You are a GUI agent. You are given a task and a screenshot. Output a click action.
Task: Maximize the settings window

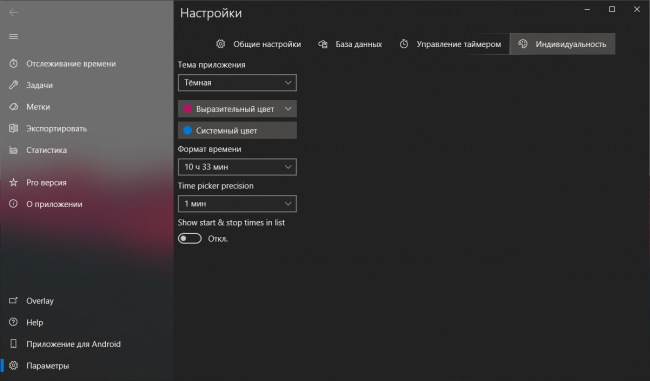pyautogui.click(x=612, y=9)
